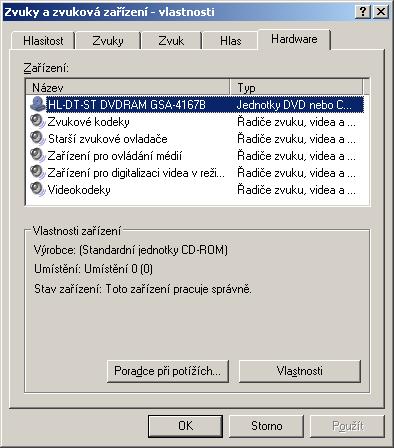Sort devices by the Název column header

(x=128, y=87)
